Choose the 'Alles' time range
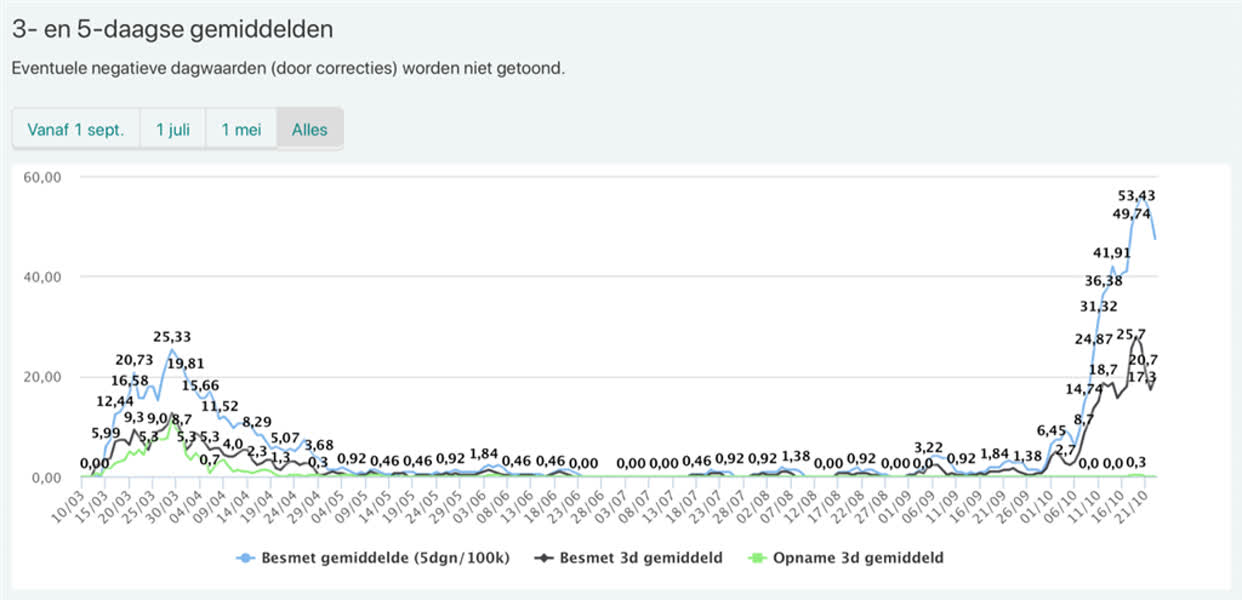The width and height of the screenshot is (1242, 600). pos(310,130)
